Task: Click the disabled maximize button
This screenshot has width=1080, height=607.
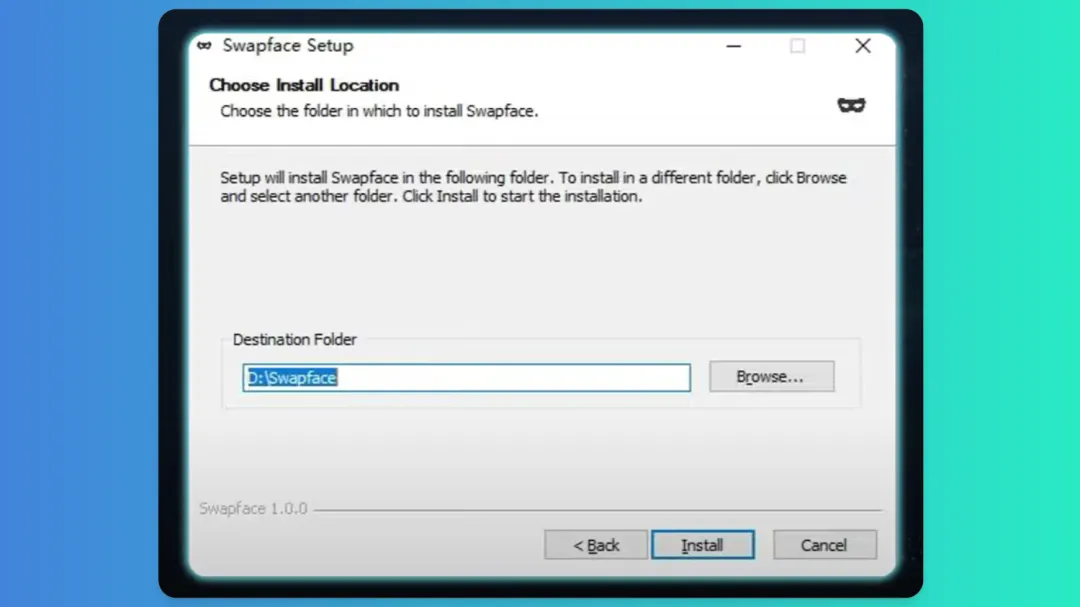Action: pos(798,46)
